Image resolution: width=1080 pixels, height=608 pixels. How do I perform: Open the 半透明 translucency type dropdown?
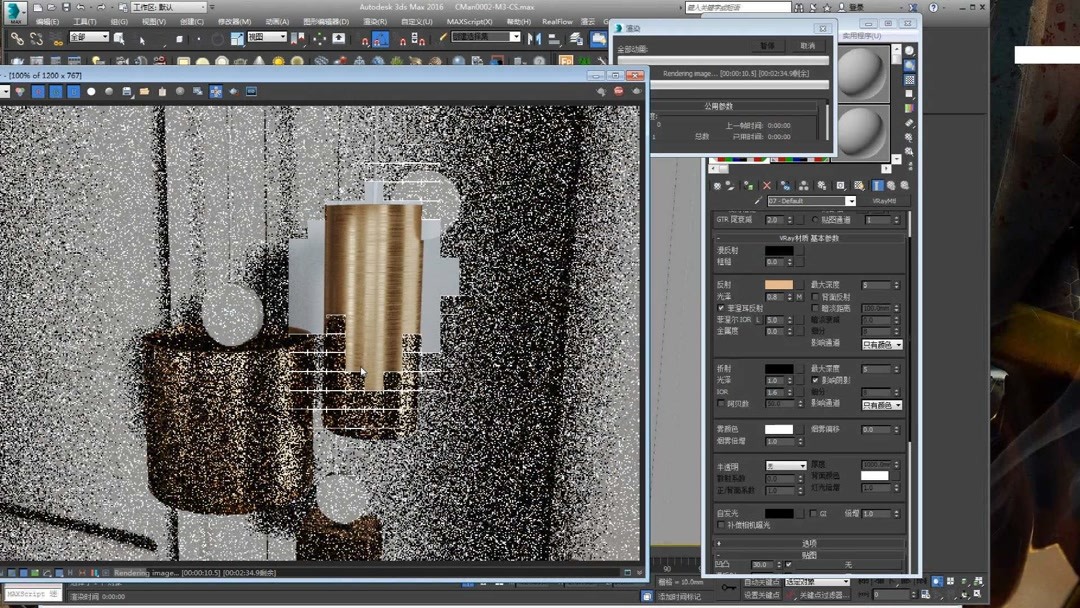786,466
